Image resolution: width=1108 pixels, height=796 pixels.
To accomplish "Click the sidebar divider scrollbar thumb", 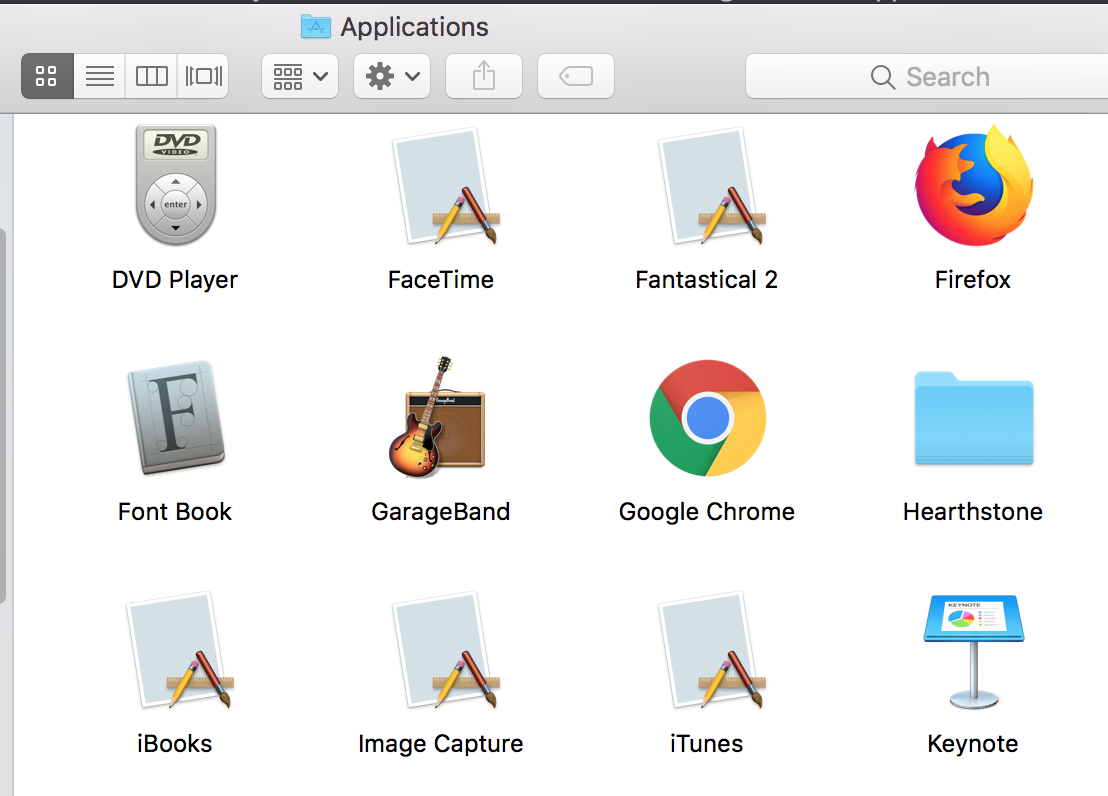I will click(3, 416).
